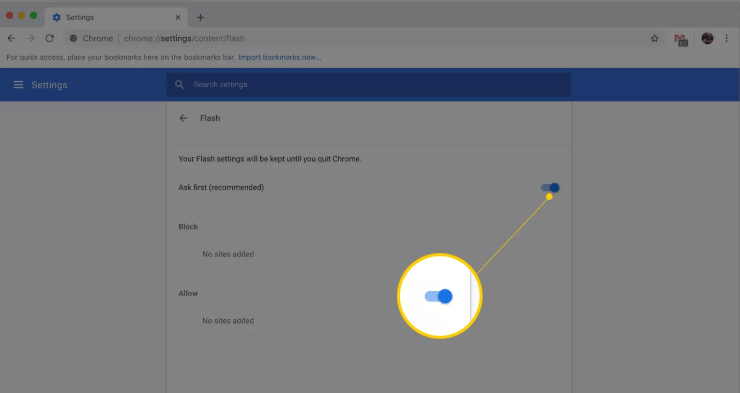Open Chrome's three-dot menu
Screen dimensions: 740x393
pyautogui.click(x=726, y=38)
